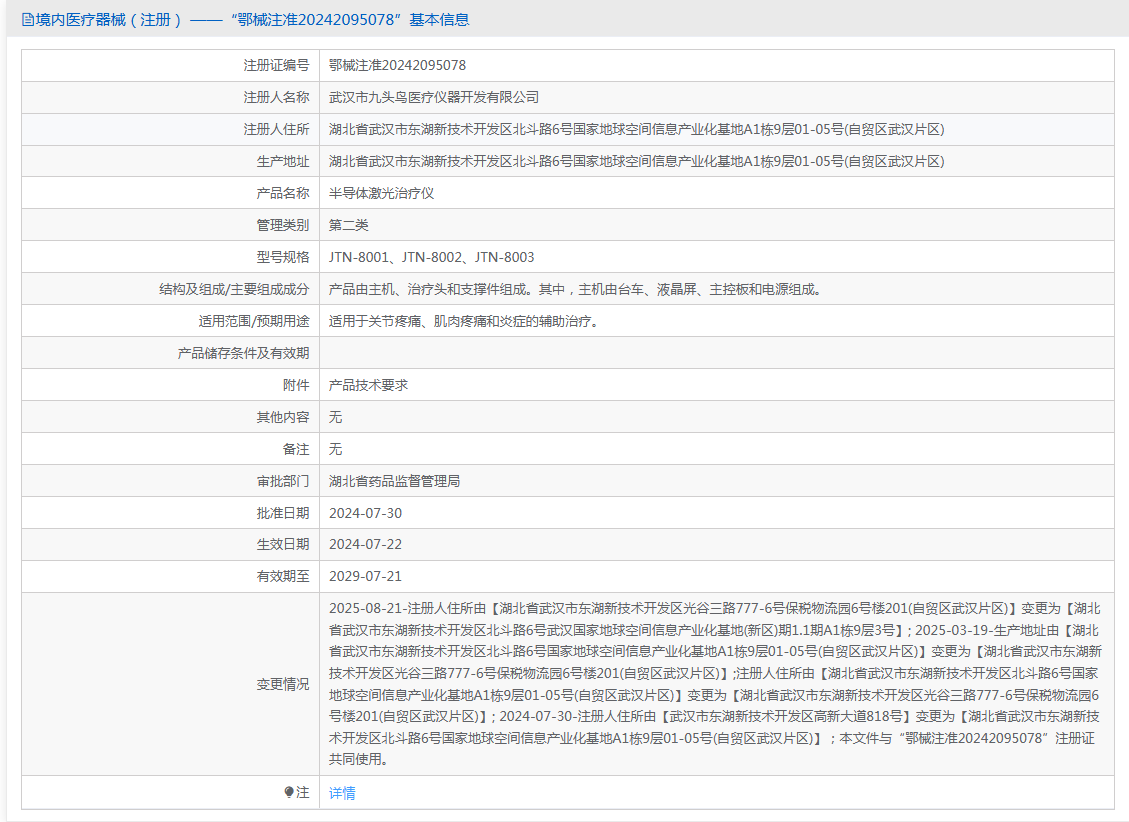Click the 审批部门 label cell
This screenshot has width=1129, height=822.
point(171,481)
